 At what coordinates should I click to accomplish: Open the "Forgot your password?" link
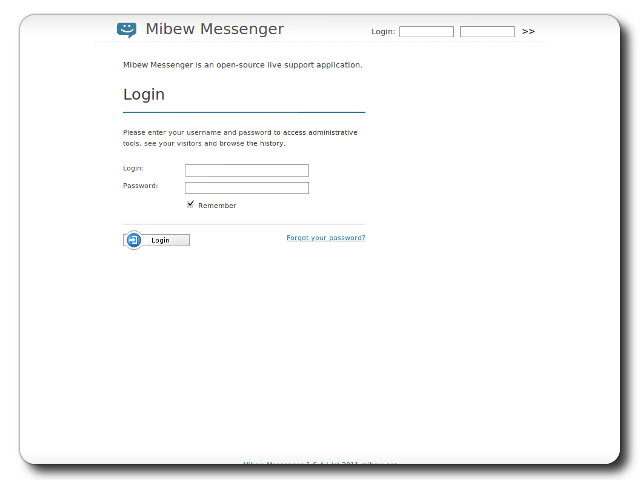point(325,238)
